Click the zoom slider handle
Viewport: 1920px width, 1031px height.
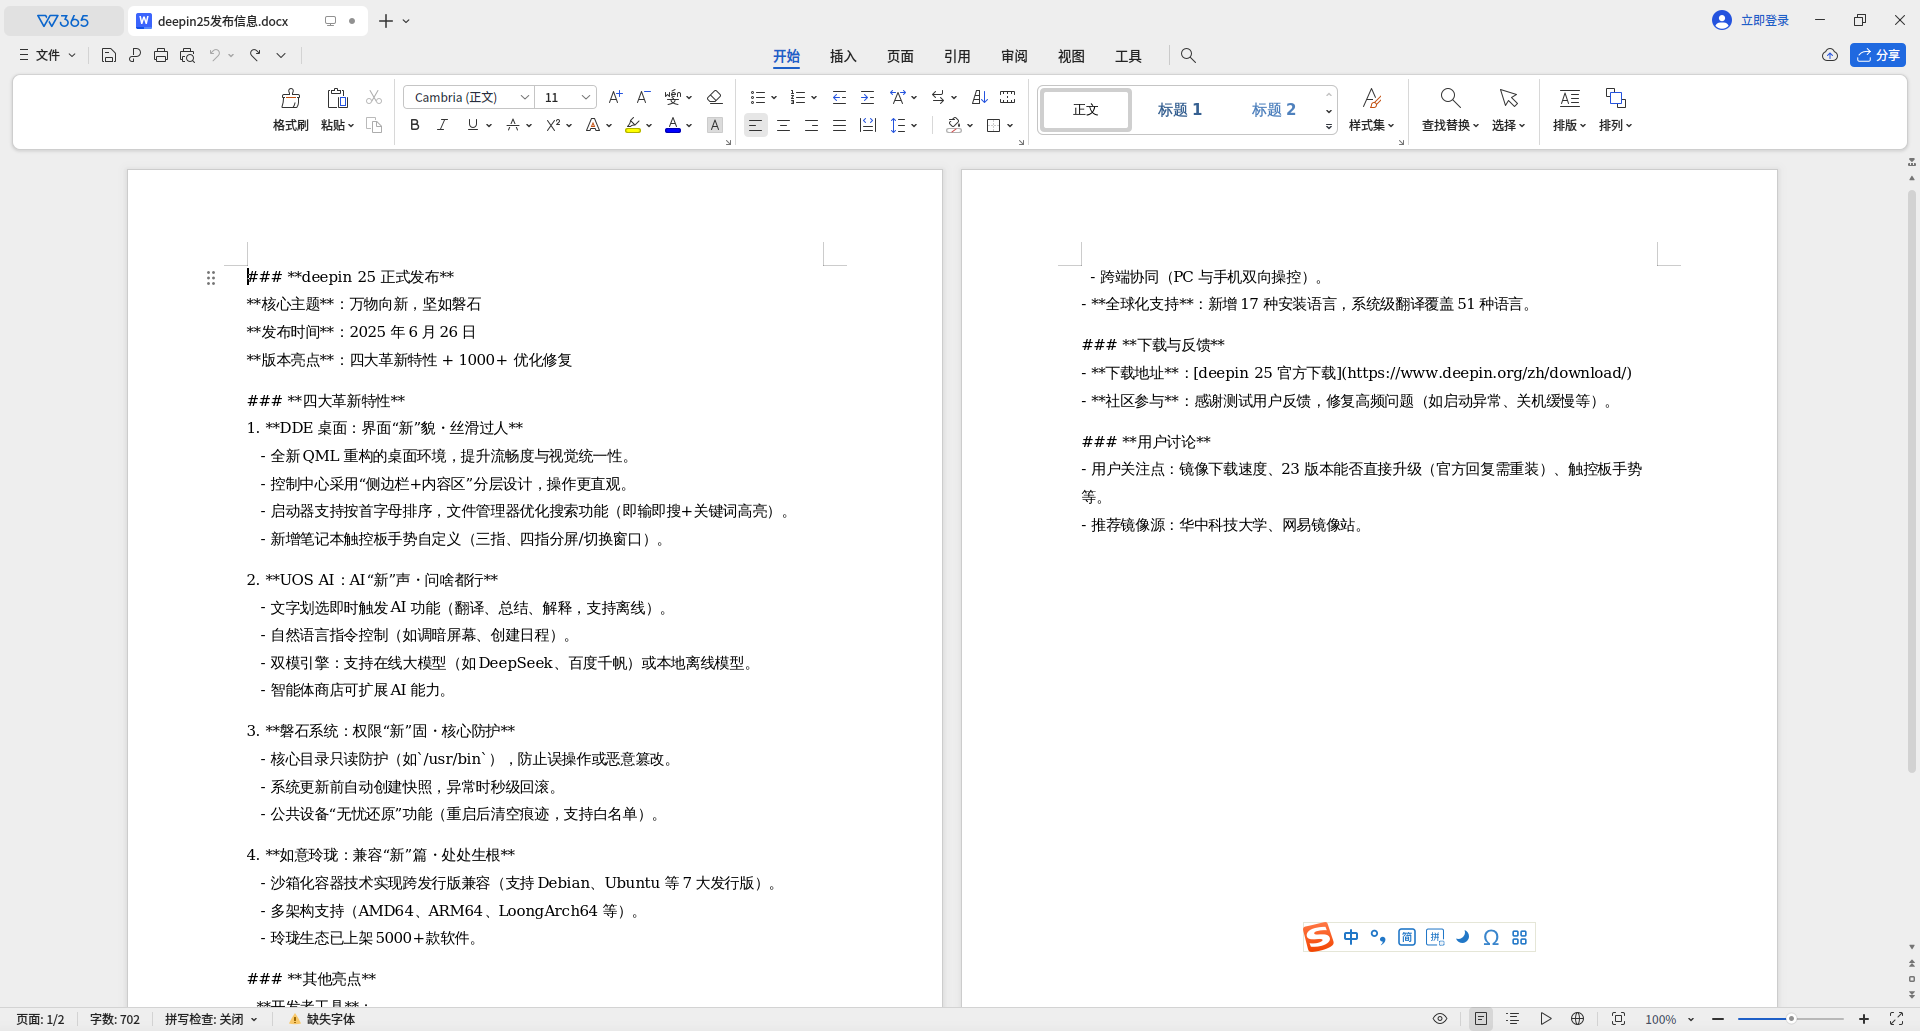[x=1791, y=1019]
